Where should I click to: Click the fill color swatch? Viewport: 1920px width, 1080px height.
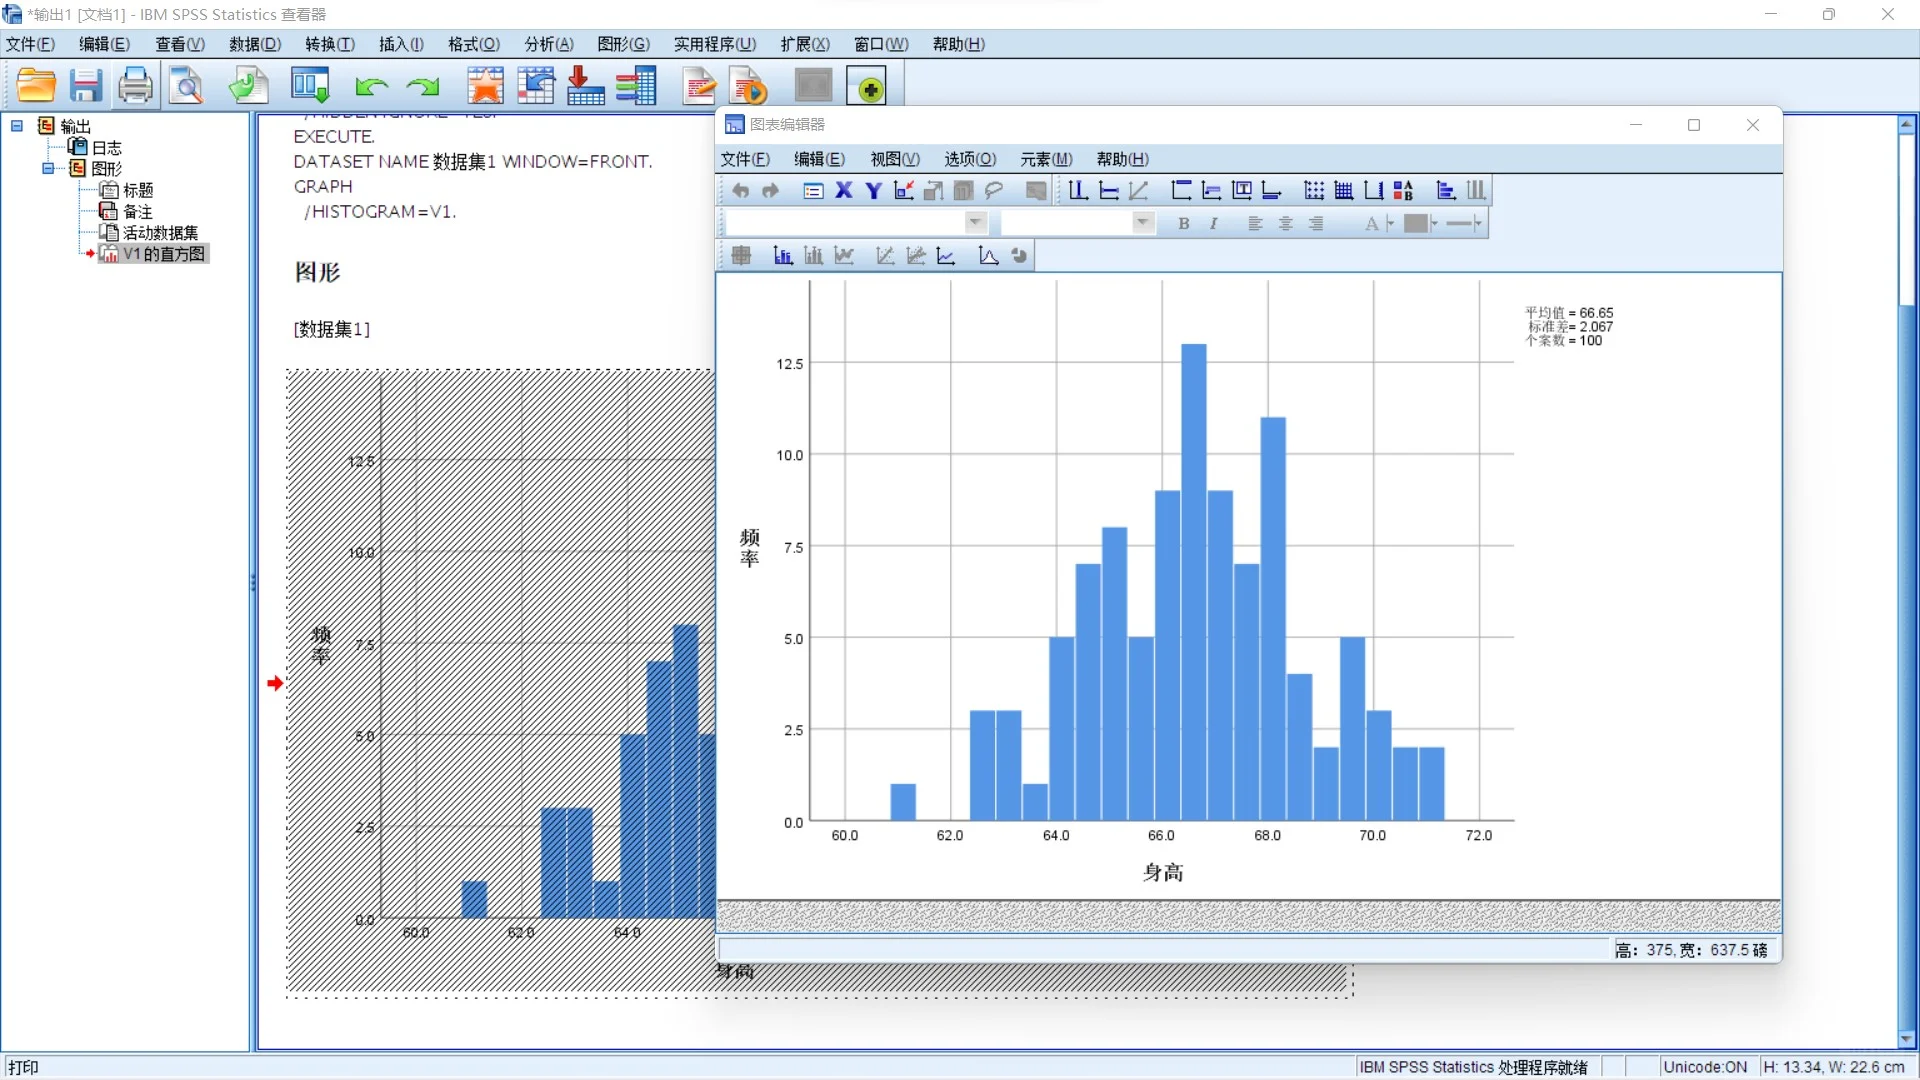pos(1415,224)
